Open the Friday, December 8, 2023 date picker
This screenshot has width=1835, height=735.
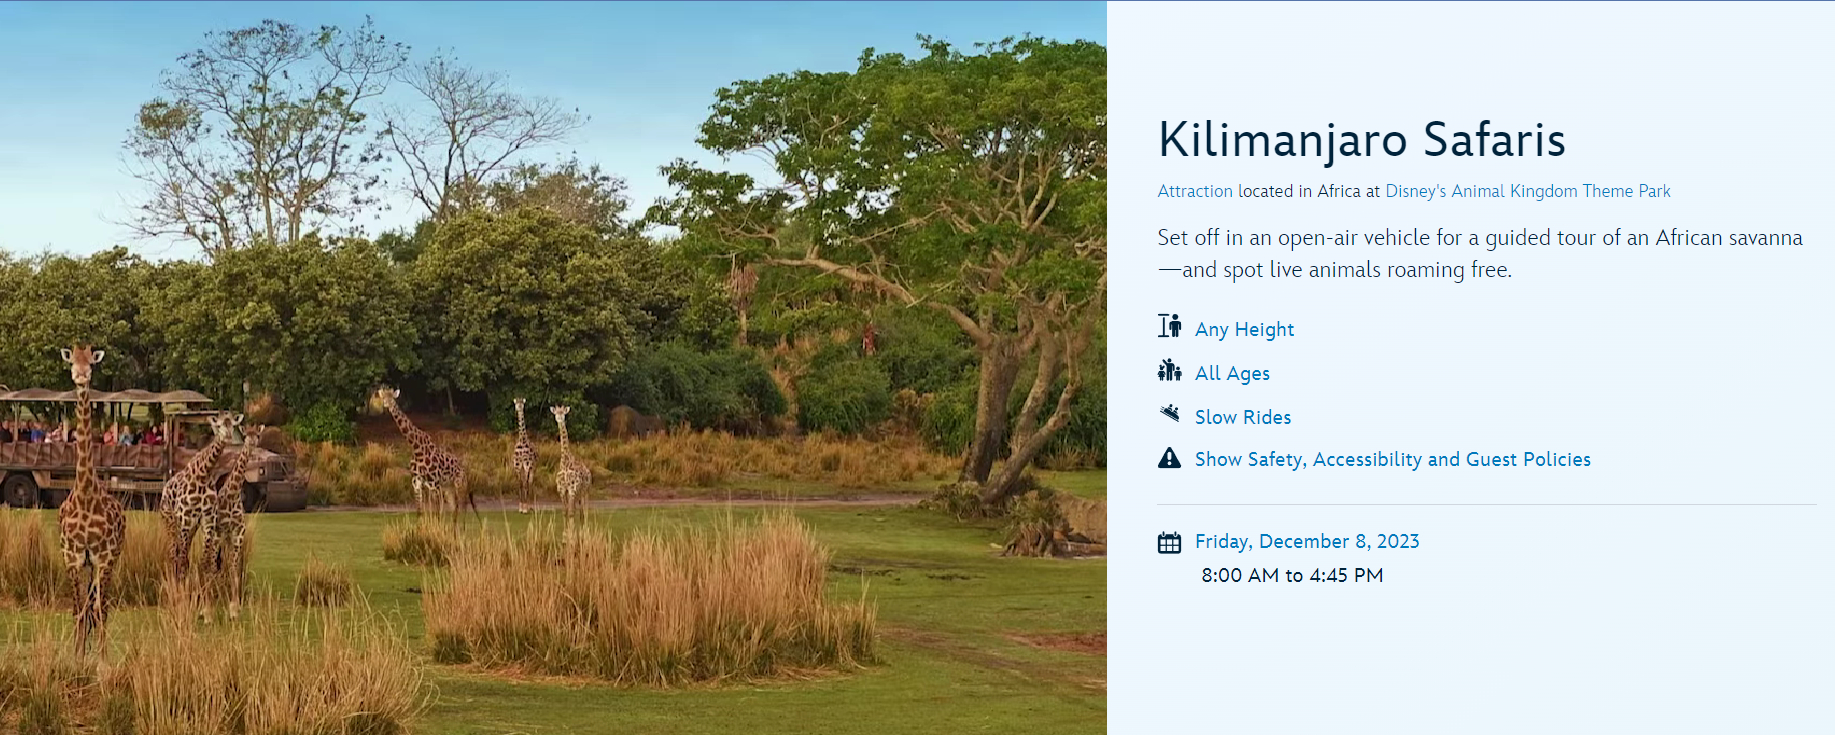click(1307, 541)
